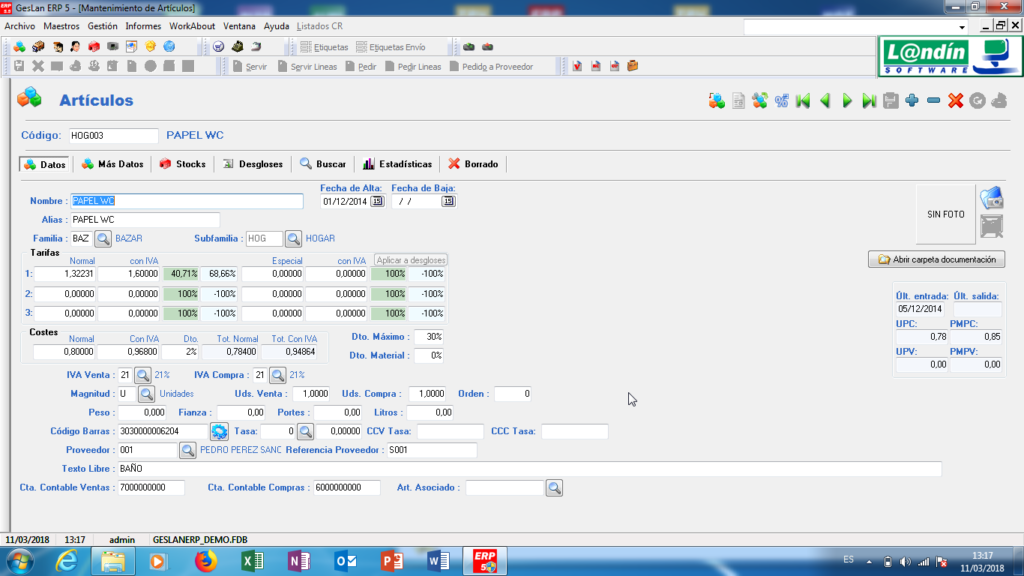The height and width of the screenshot is (576, 1024).
Task: Navigate to the first record
Action: click(x=804, y=100)
